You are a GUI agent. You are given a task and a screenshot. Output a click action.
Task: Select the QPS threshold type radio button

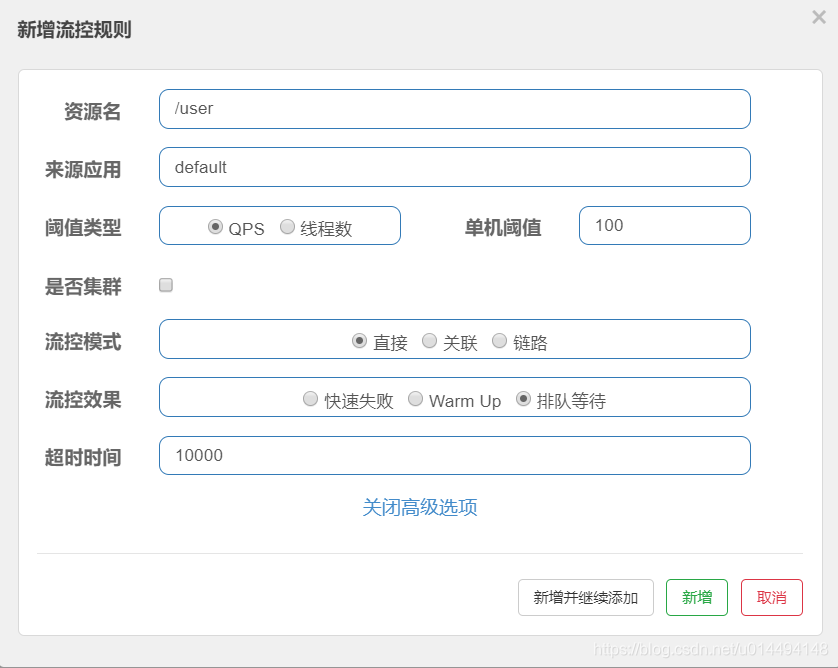tap(215, 226)
